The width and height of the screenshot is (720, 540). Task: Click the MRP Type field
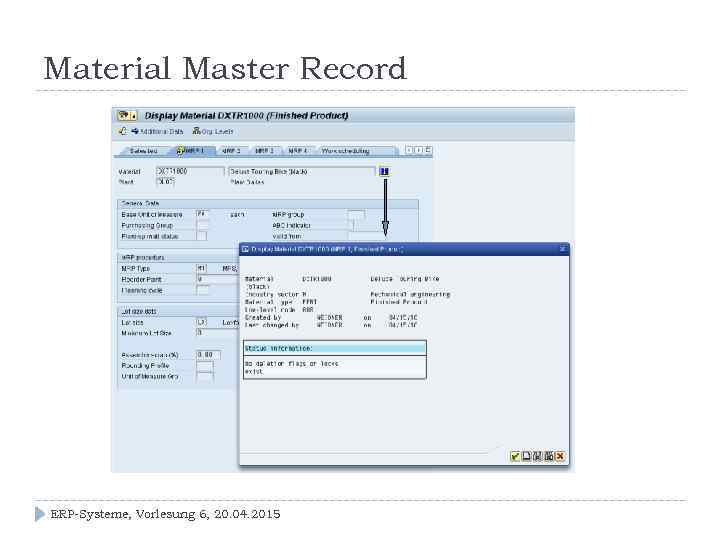point(202,268)
